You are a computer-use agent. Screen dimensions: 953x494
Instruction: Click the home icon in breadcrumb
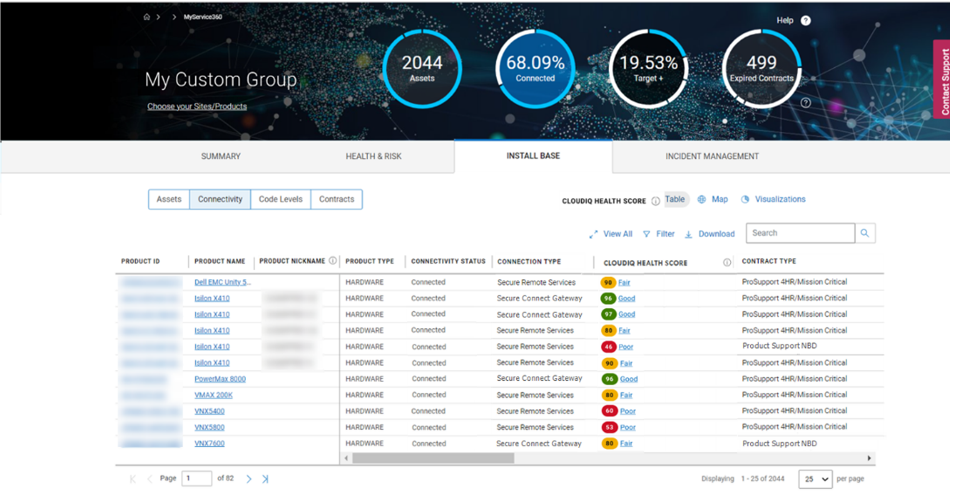tap(147, 17)
